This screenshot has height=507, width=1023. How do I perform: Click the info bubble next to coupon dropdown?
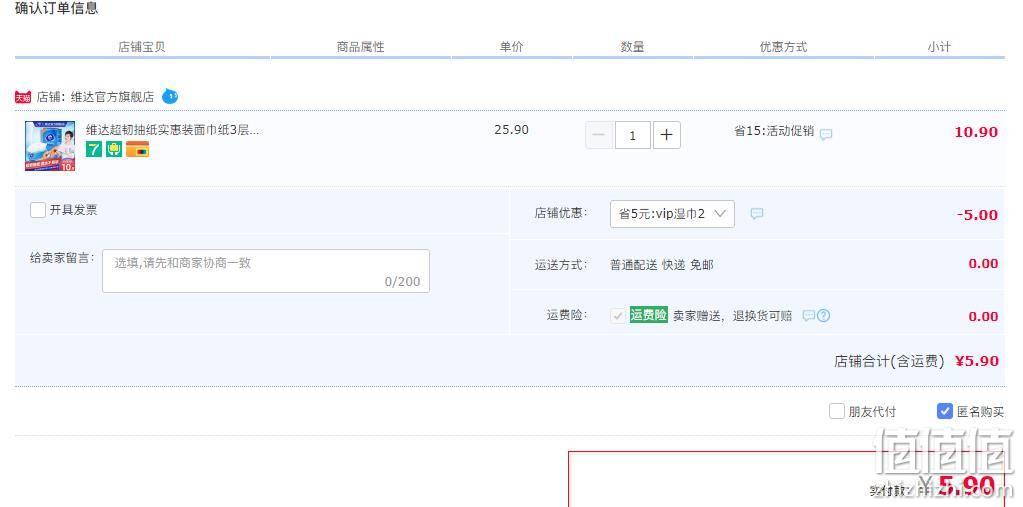(757, 213)
